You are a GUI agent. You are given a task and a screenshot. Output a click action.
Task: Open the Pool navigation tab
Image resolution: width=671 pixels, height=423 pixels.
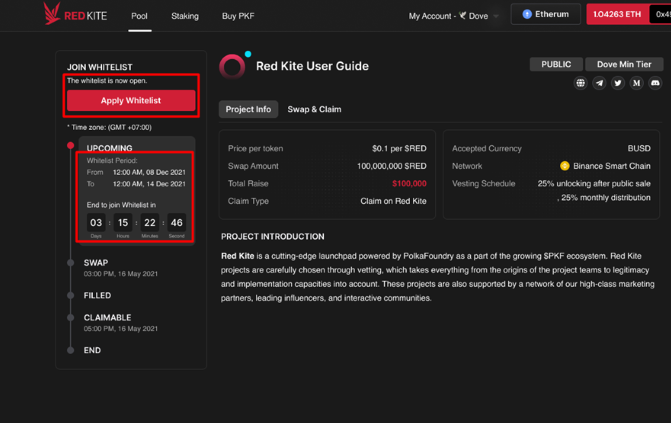point(139,16)
